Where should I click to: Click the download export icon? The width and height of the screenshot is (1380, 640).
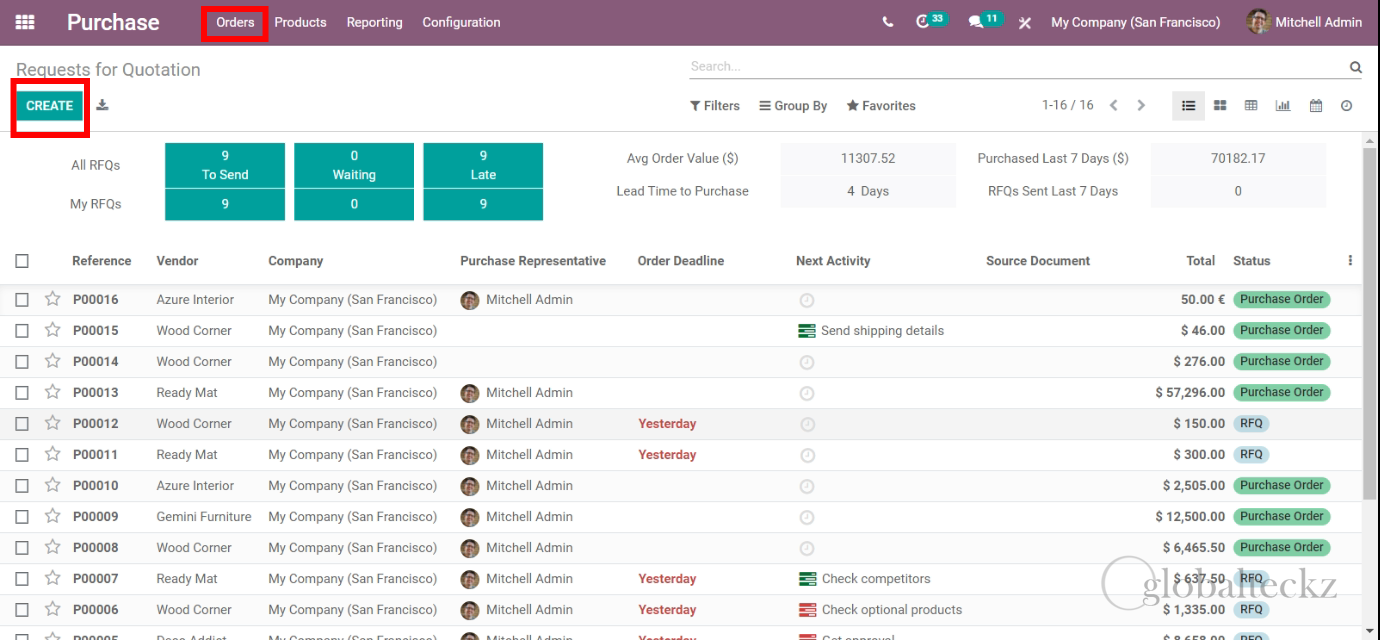[102, 105]
